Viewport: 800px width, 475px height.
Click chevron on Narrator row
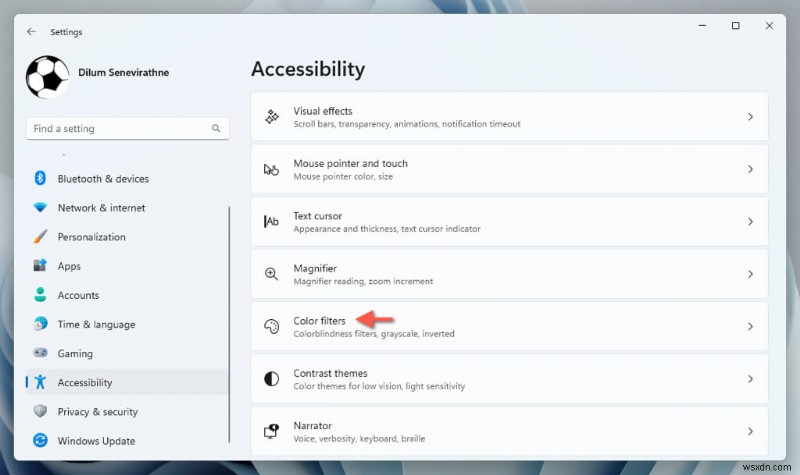[751, 431]
